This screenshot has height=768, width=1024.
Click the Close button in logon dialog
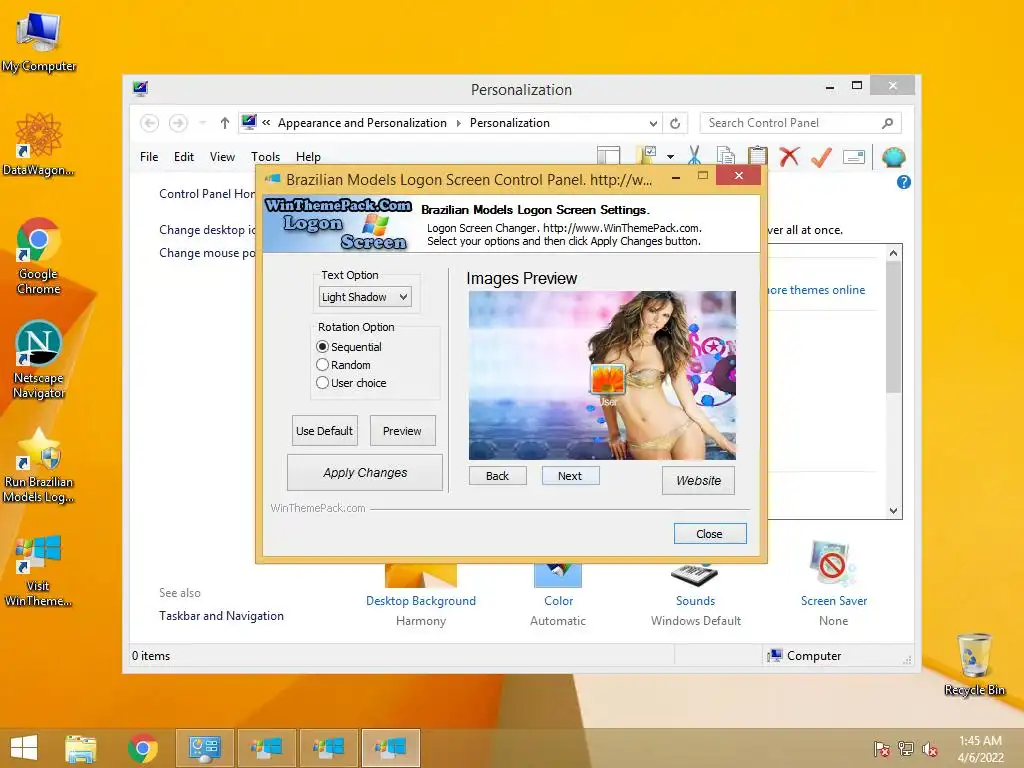tap(710, 534)
